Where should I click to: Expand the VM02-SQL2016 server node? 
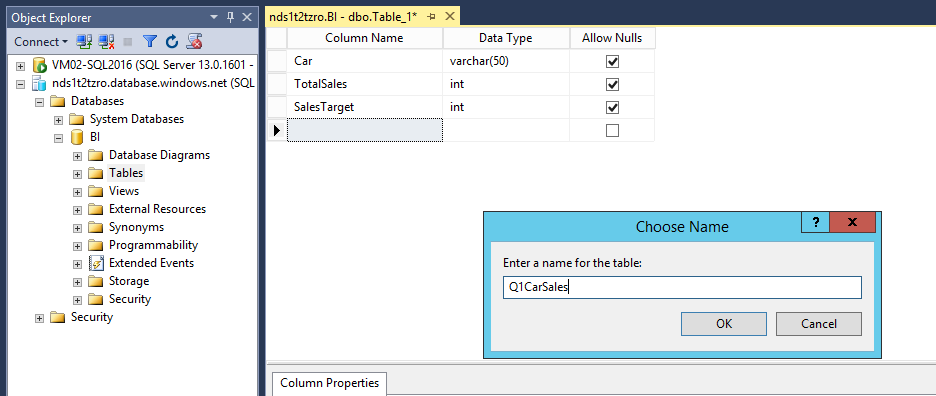click(20, 66)
